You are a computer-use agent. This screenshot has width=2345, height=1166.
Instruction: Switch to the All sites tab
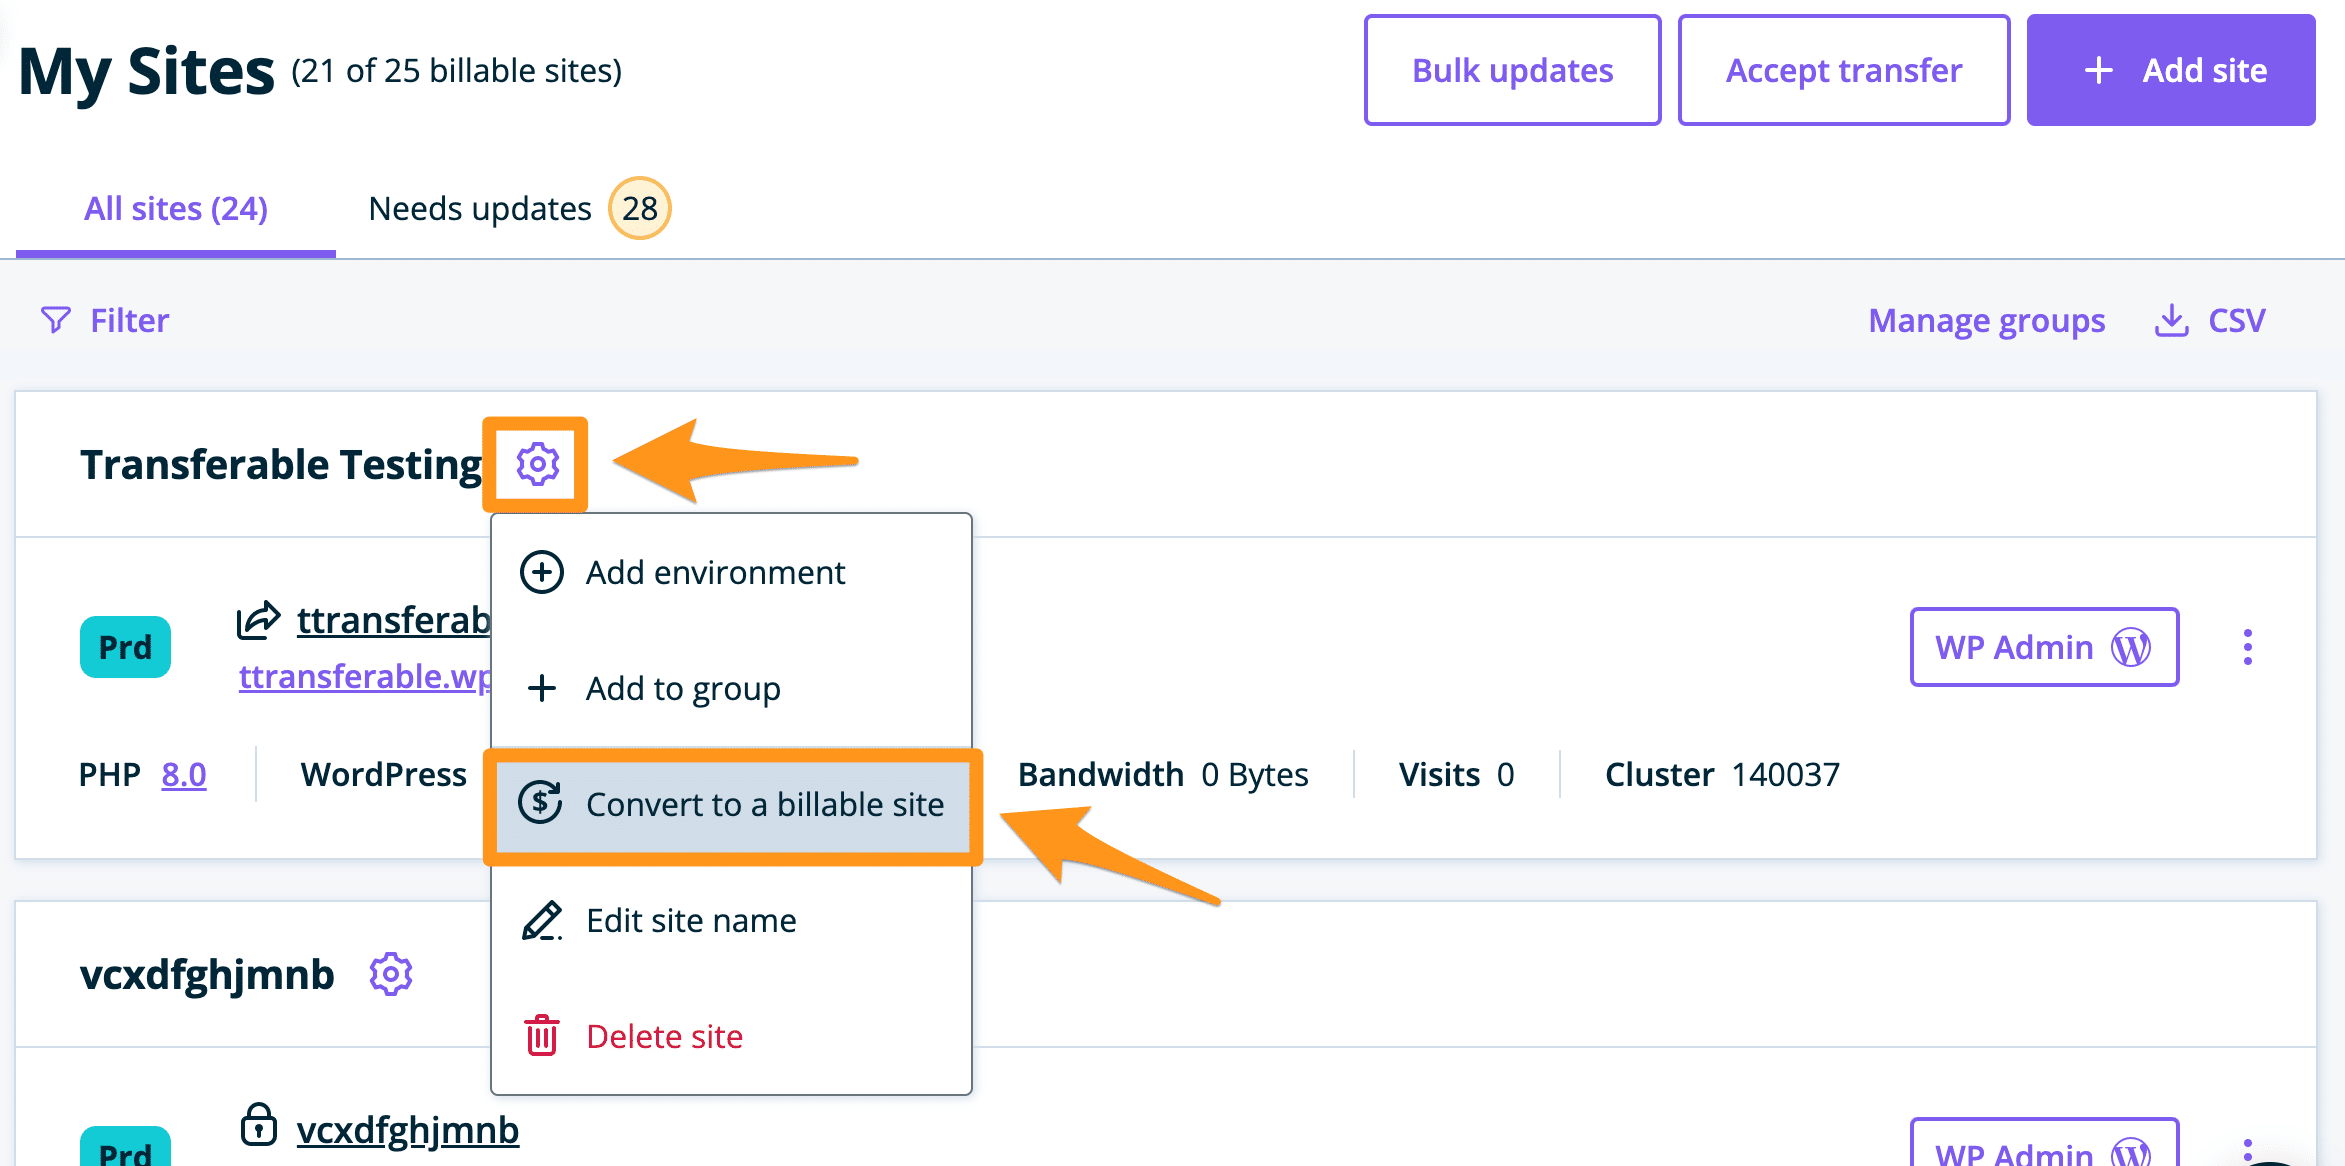(176, 209)
